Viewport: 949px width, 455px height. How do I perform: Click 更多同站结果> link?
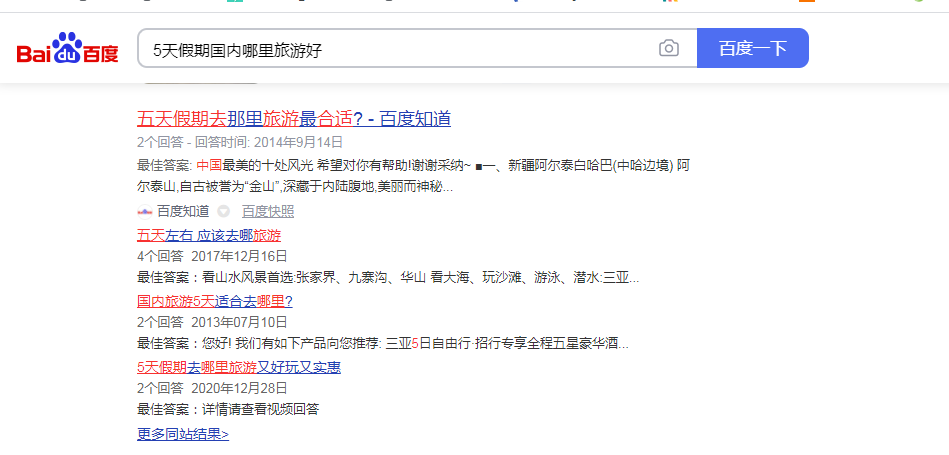183,434
